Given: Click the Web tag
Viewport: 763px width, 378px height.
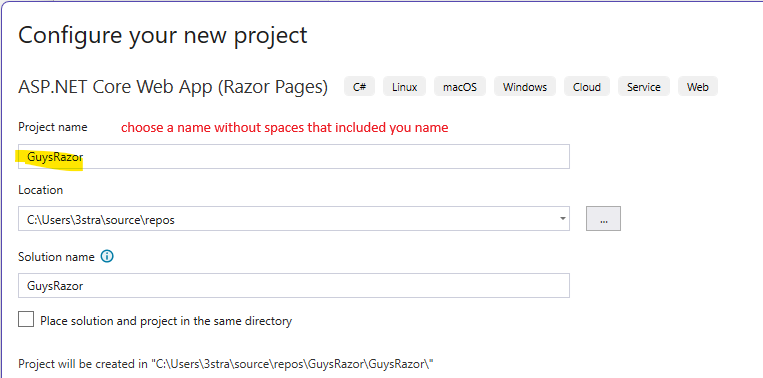Looking at the screenshot, I should coord(698,87).
